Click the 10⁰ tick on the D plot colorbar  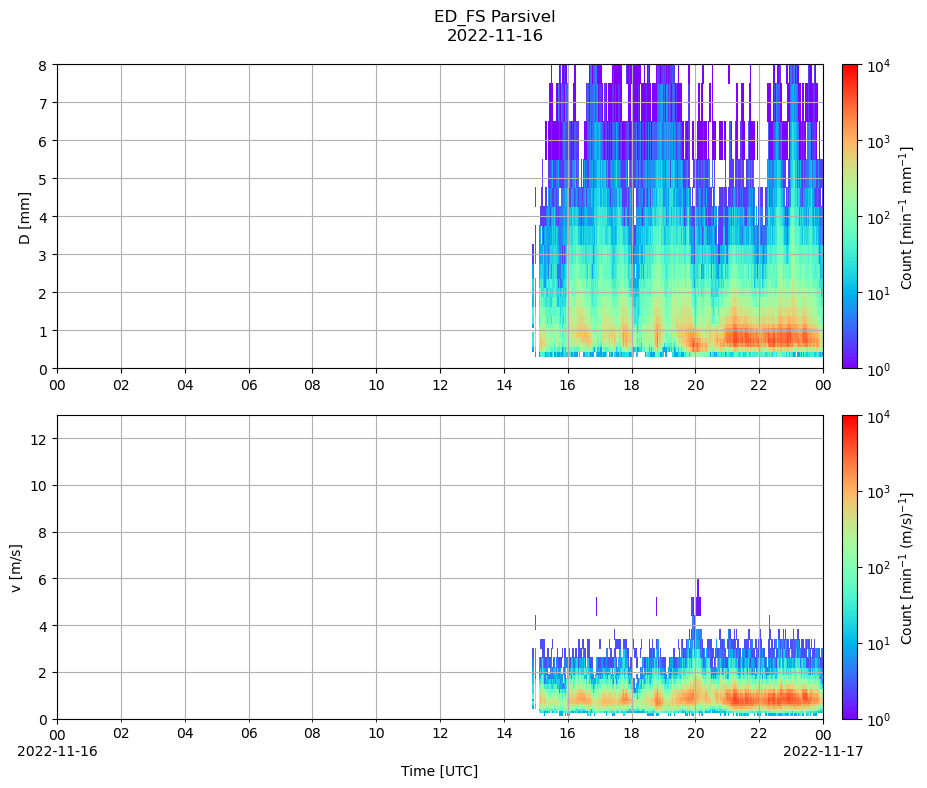pyautogui.click(x=879, y=370)
